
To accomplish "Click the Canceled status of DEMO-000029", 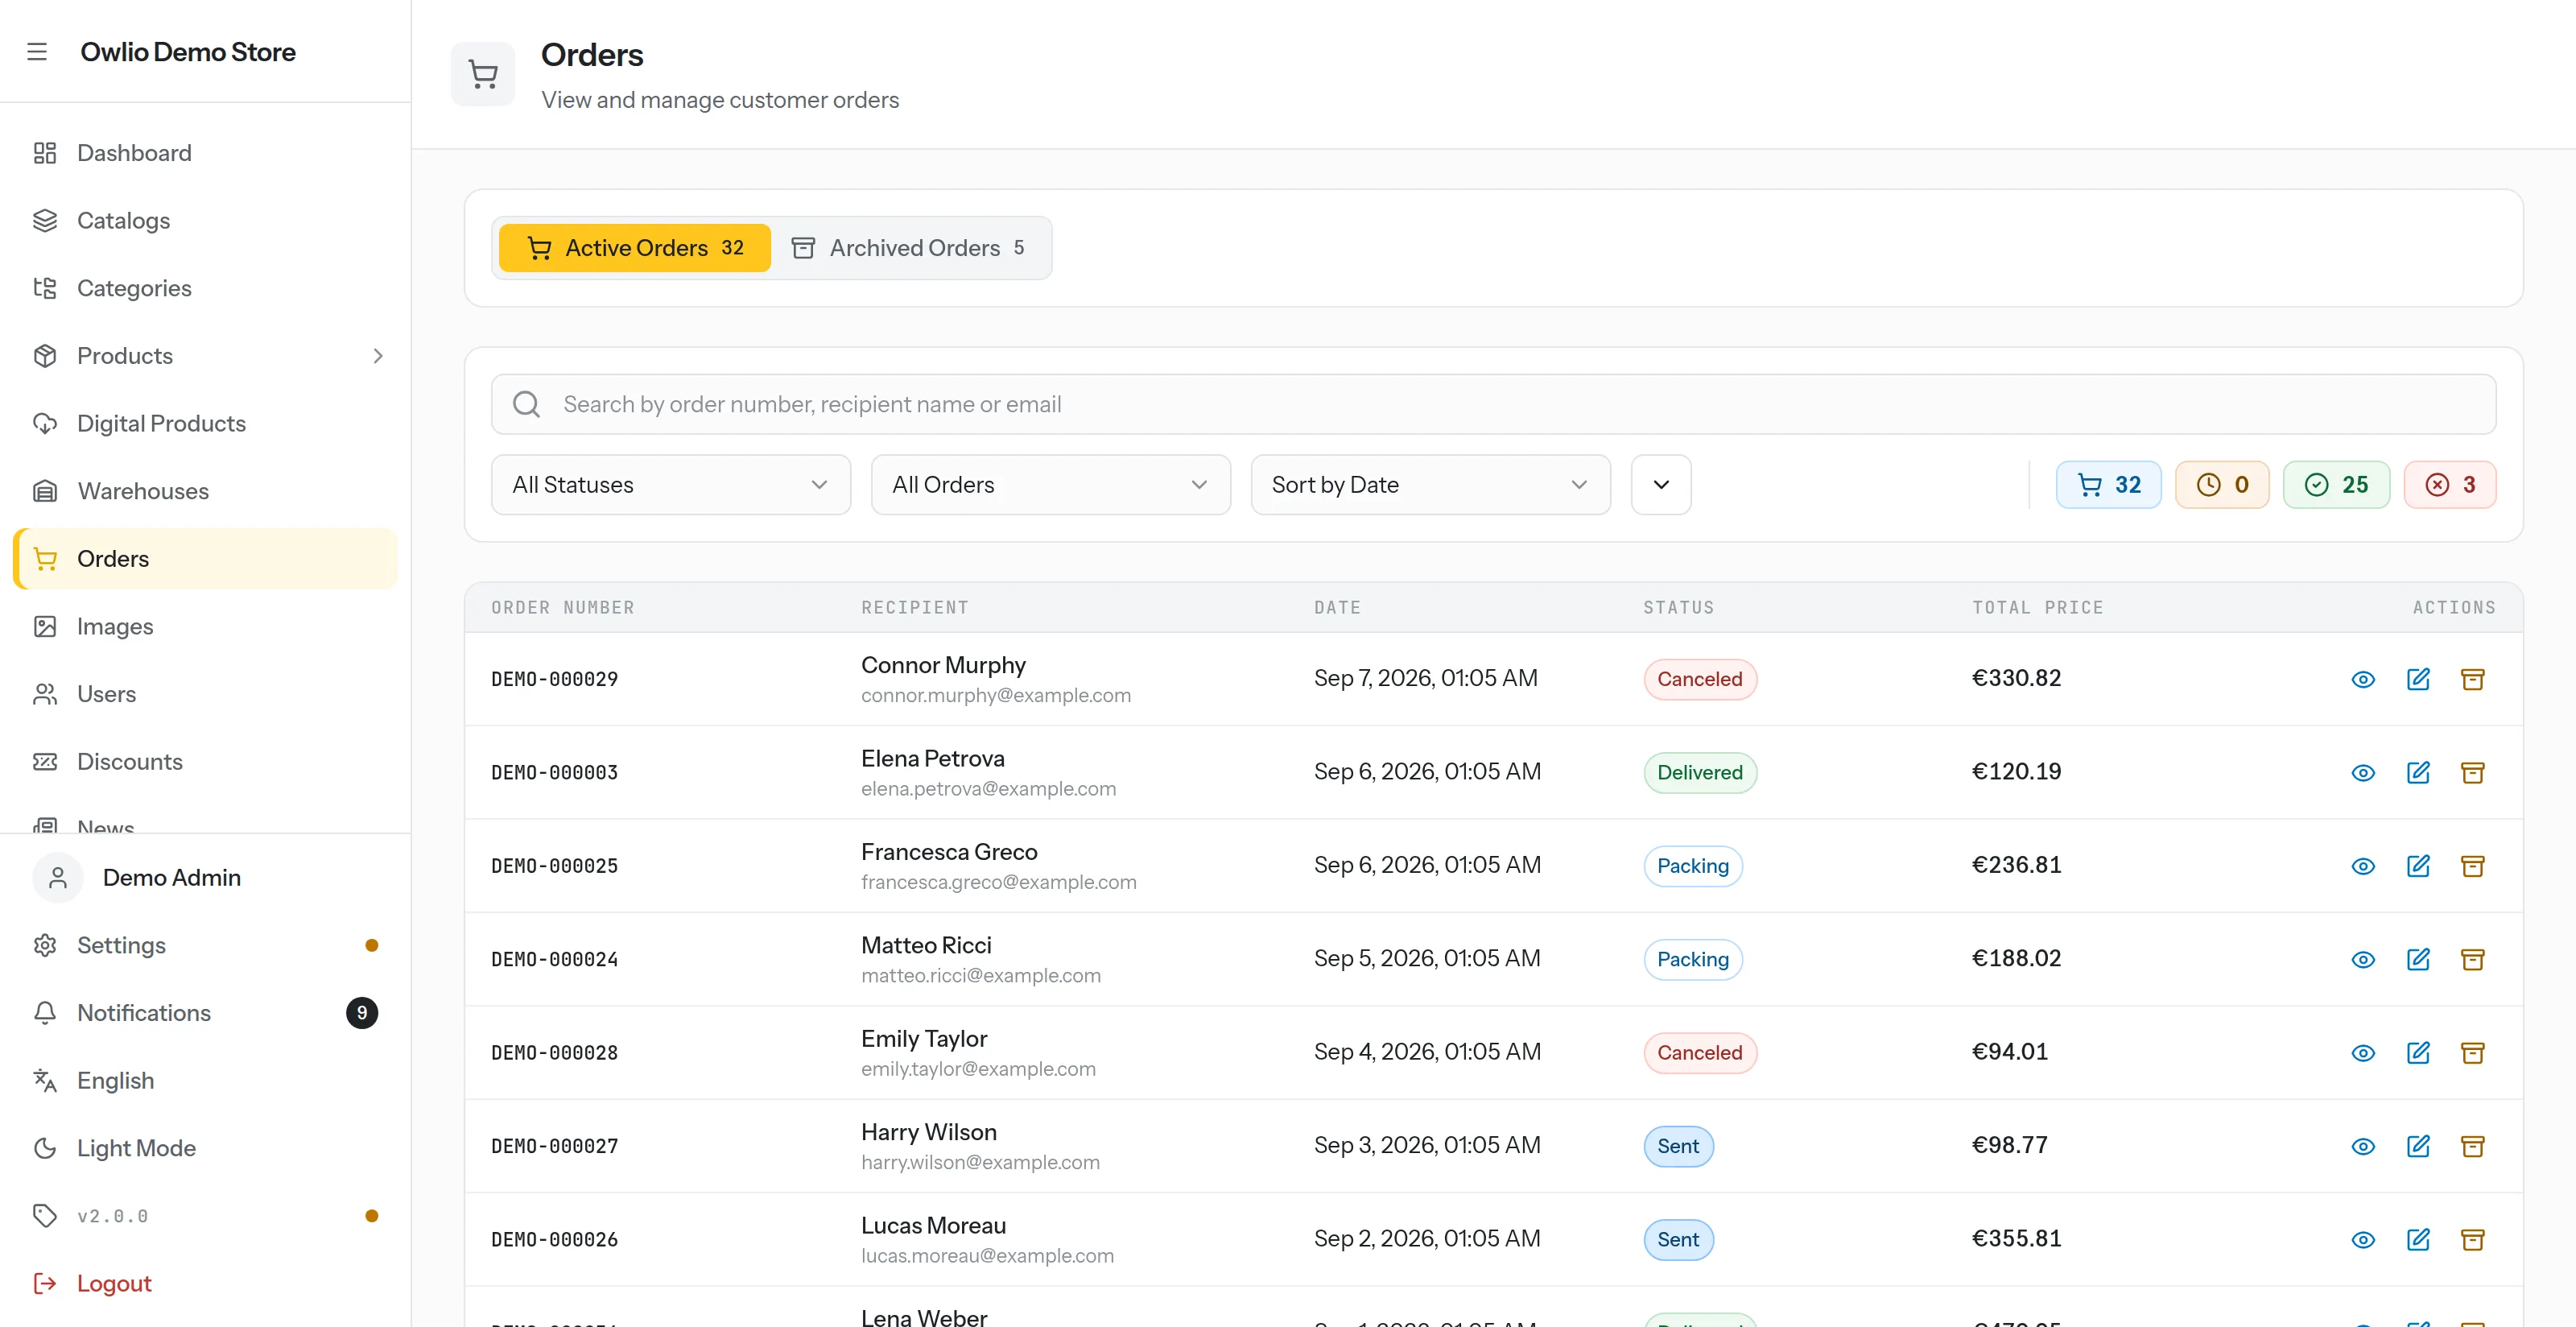I will (1700, 679).
